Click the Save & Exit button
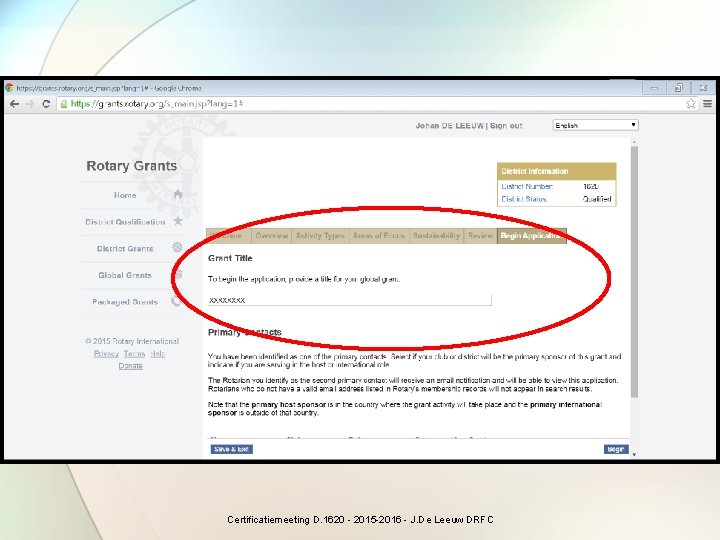 tap(231, 449)
